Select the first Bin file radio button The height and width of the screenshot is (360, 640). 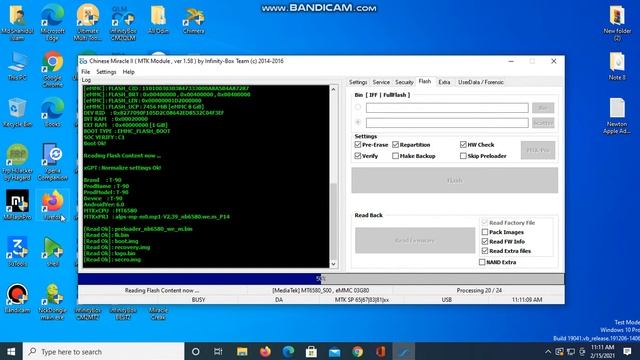pos(358,107)
